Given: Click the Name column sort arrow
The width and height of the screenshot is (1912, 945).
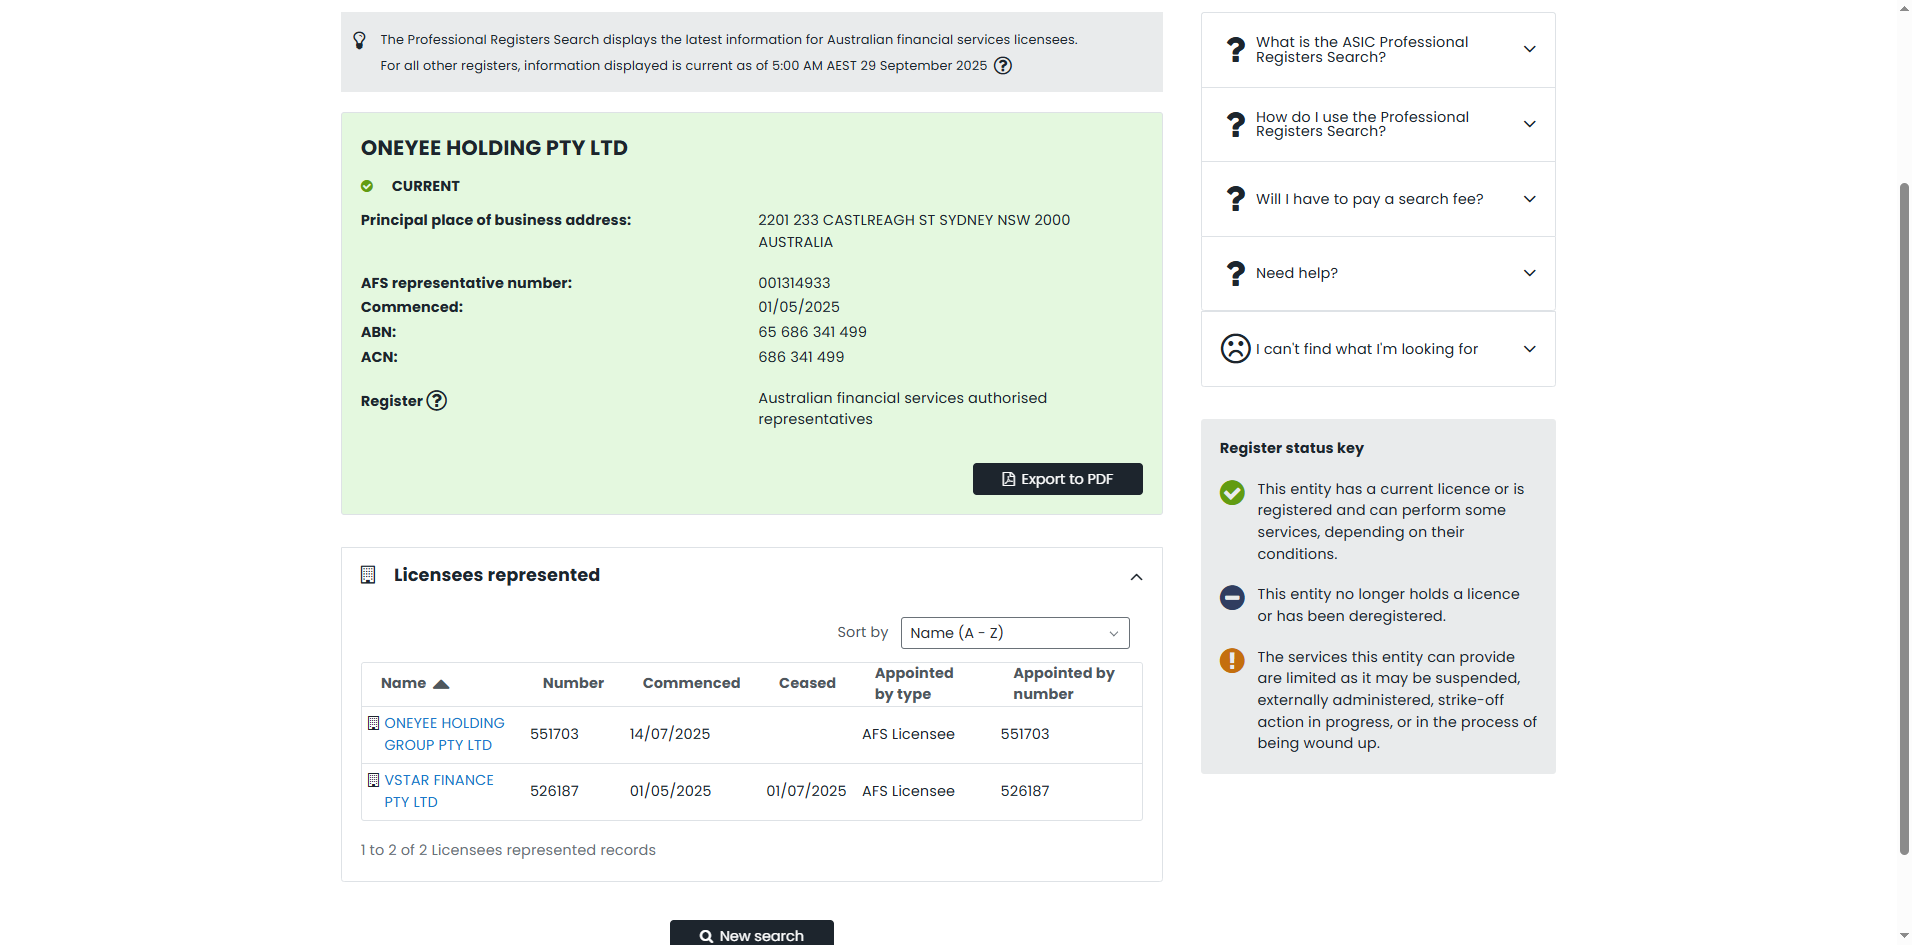Looking at the screenshot, I should pos(441,684).
